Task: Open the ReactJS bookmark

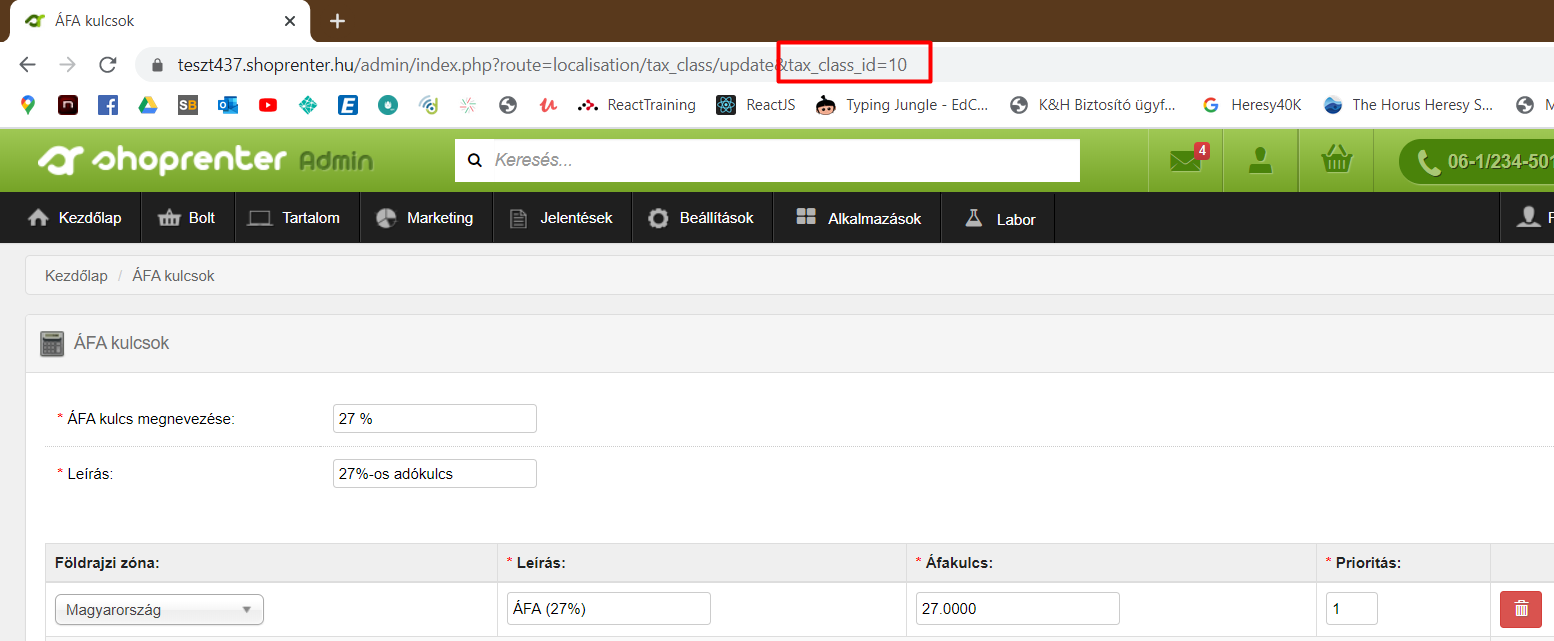Action: coord(756,104)
